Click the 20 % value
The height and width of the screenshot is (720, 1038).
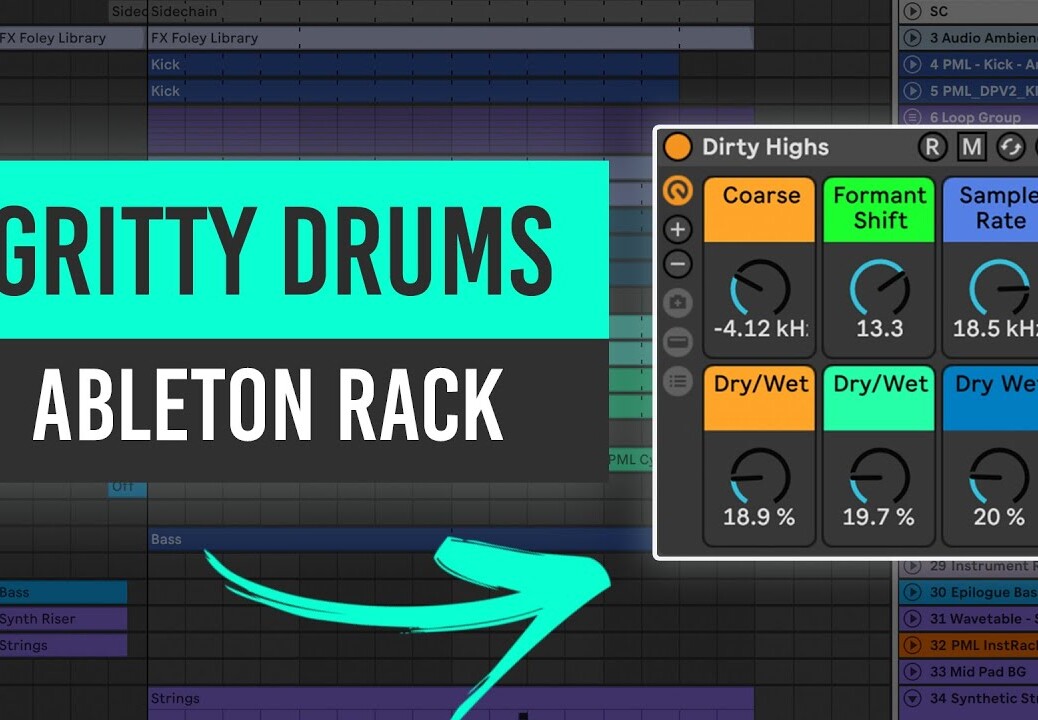[x=999, y=517]
